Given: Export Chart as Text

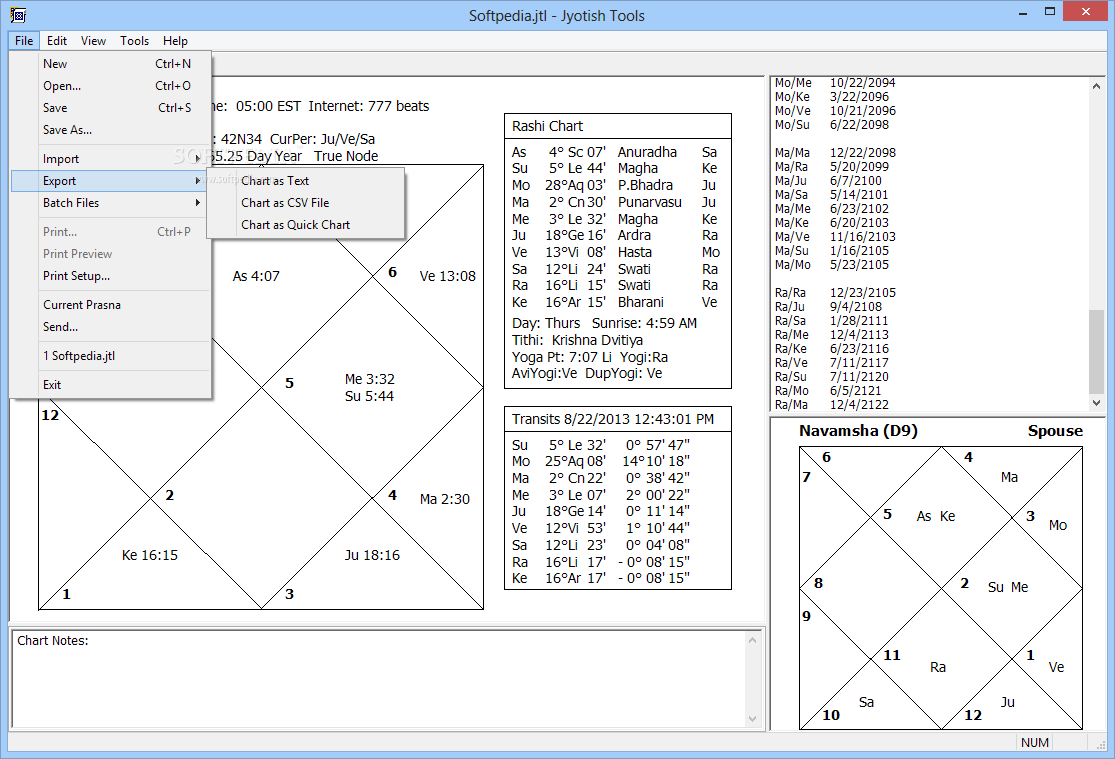Looking at the screenshot, I should [306, 181].
